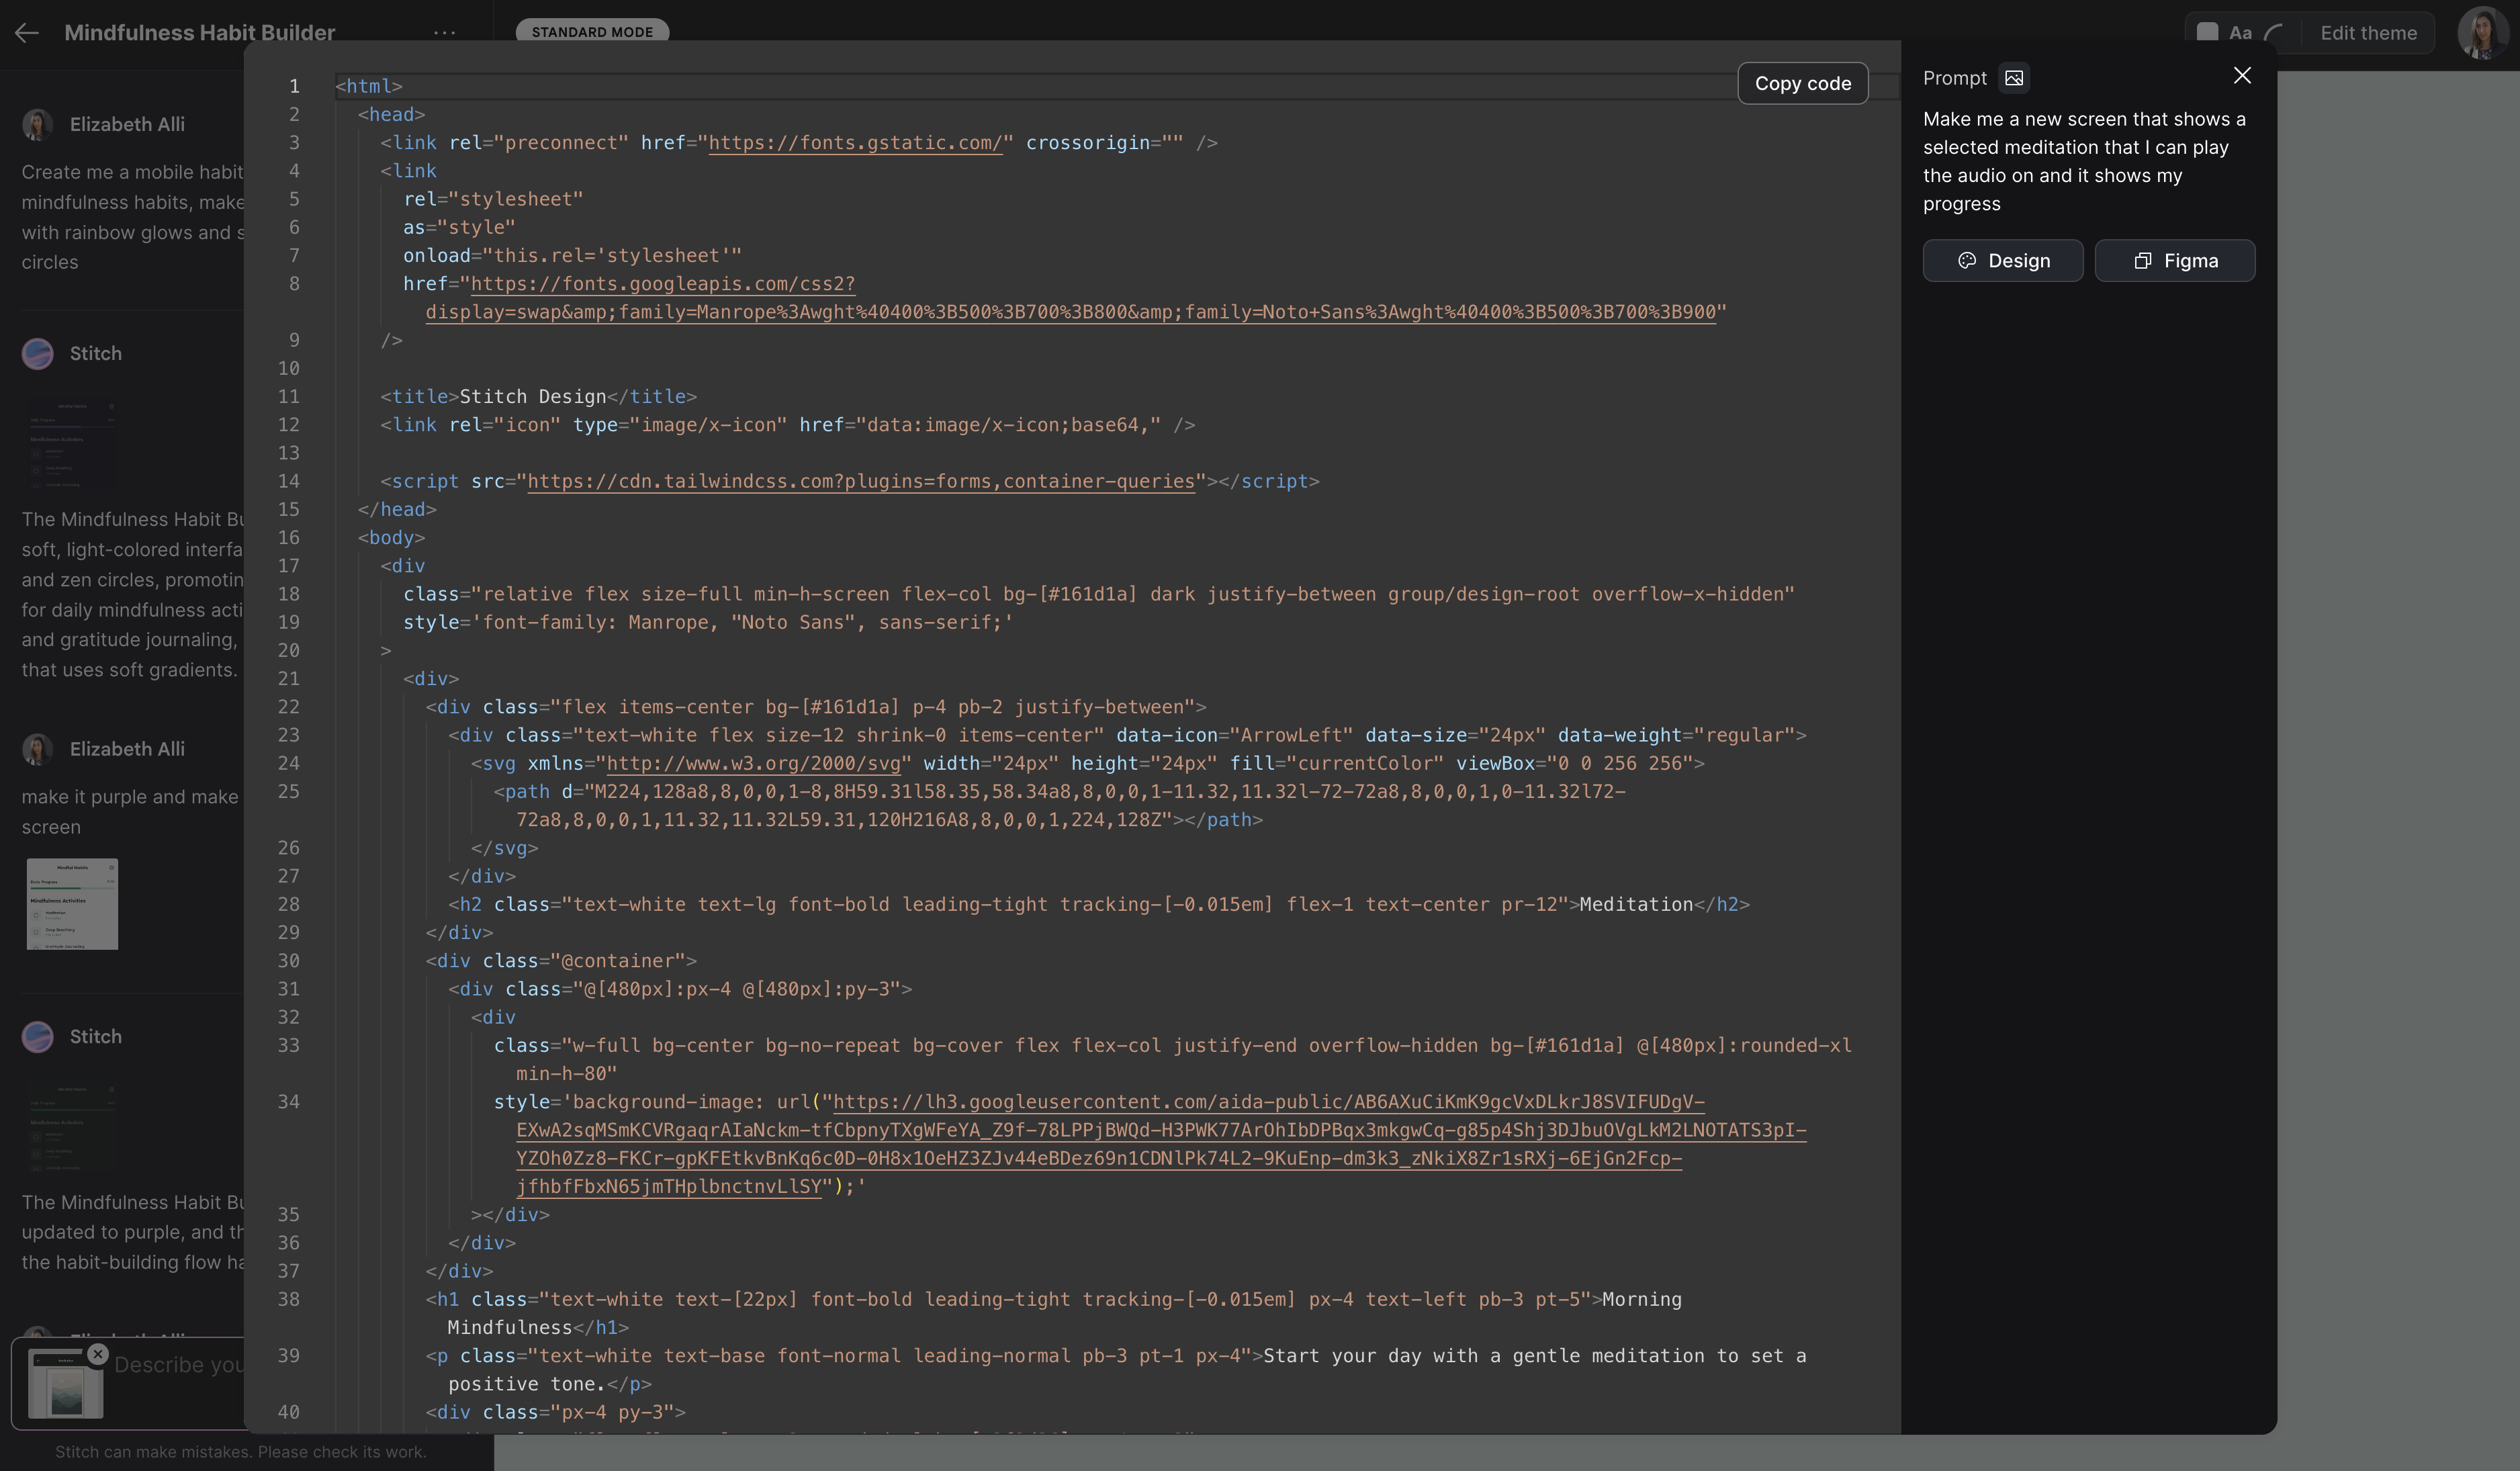Viewport: 2520px width, 1471px height.
Task: Go back using the left arrow icon
Action: click(27, 33)
